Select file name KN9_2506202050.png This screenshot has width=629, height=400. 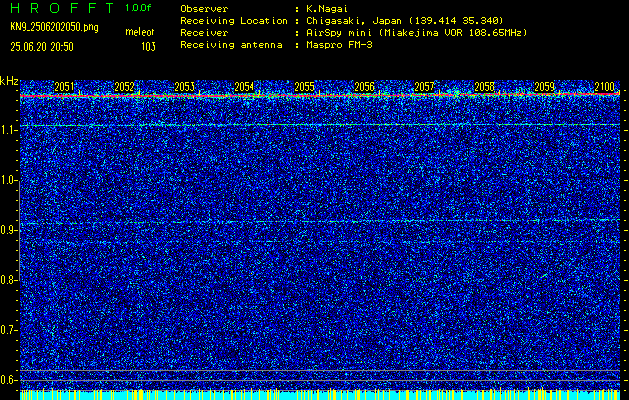[x=54, y=27]
